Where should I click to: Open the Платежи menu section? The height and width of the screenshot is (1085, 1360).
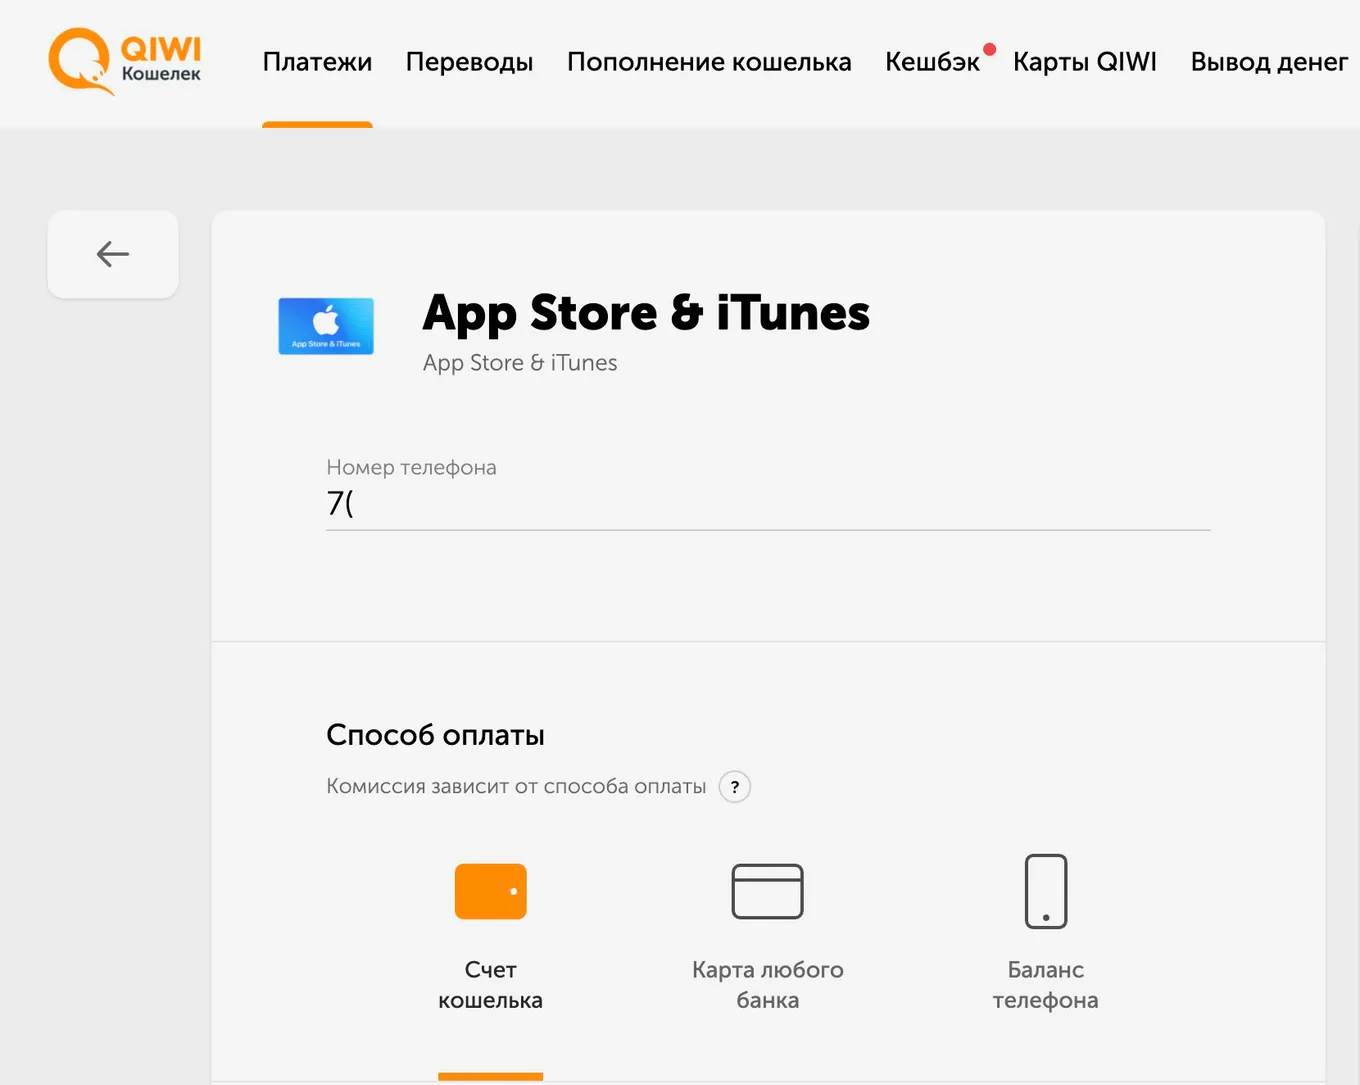(x=317, y=62)
